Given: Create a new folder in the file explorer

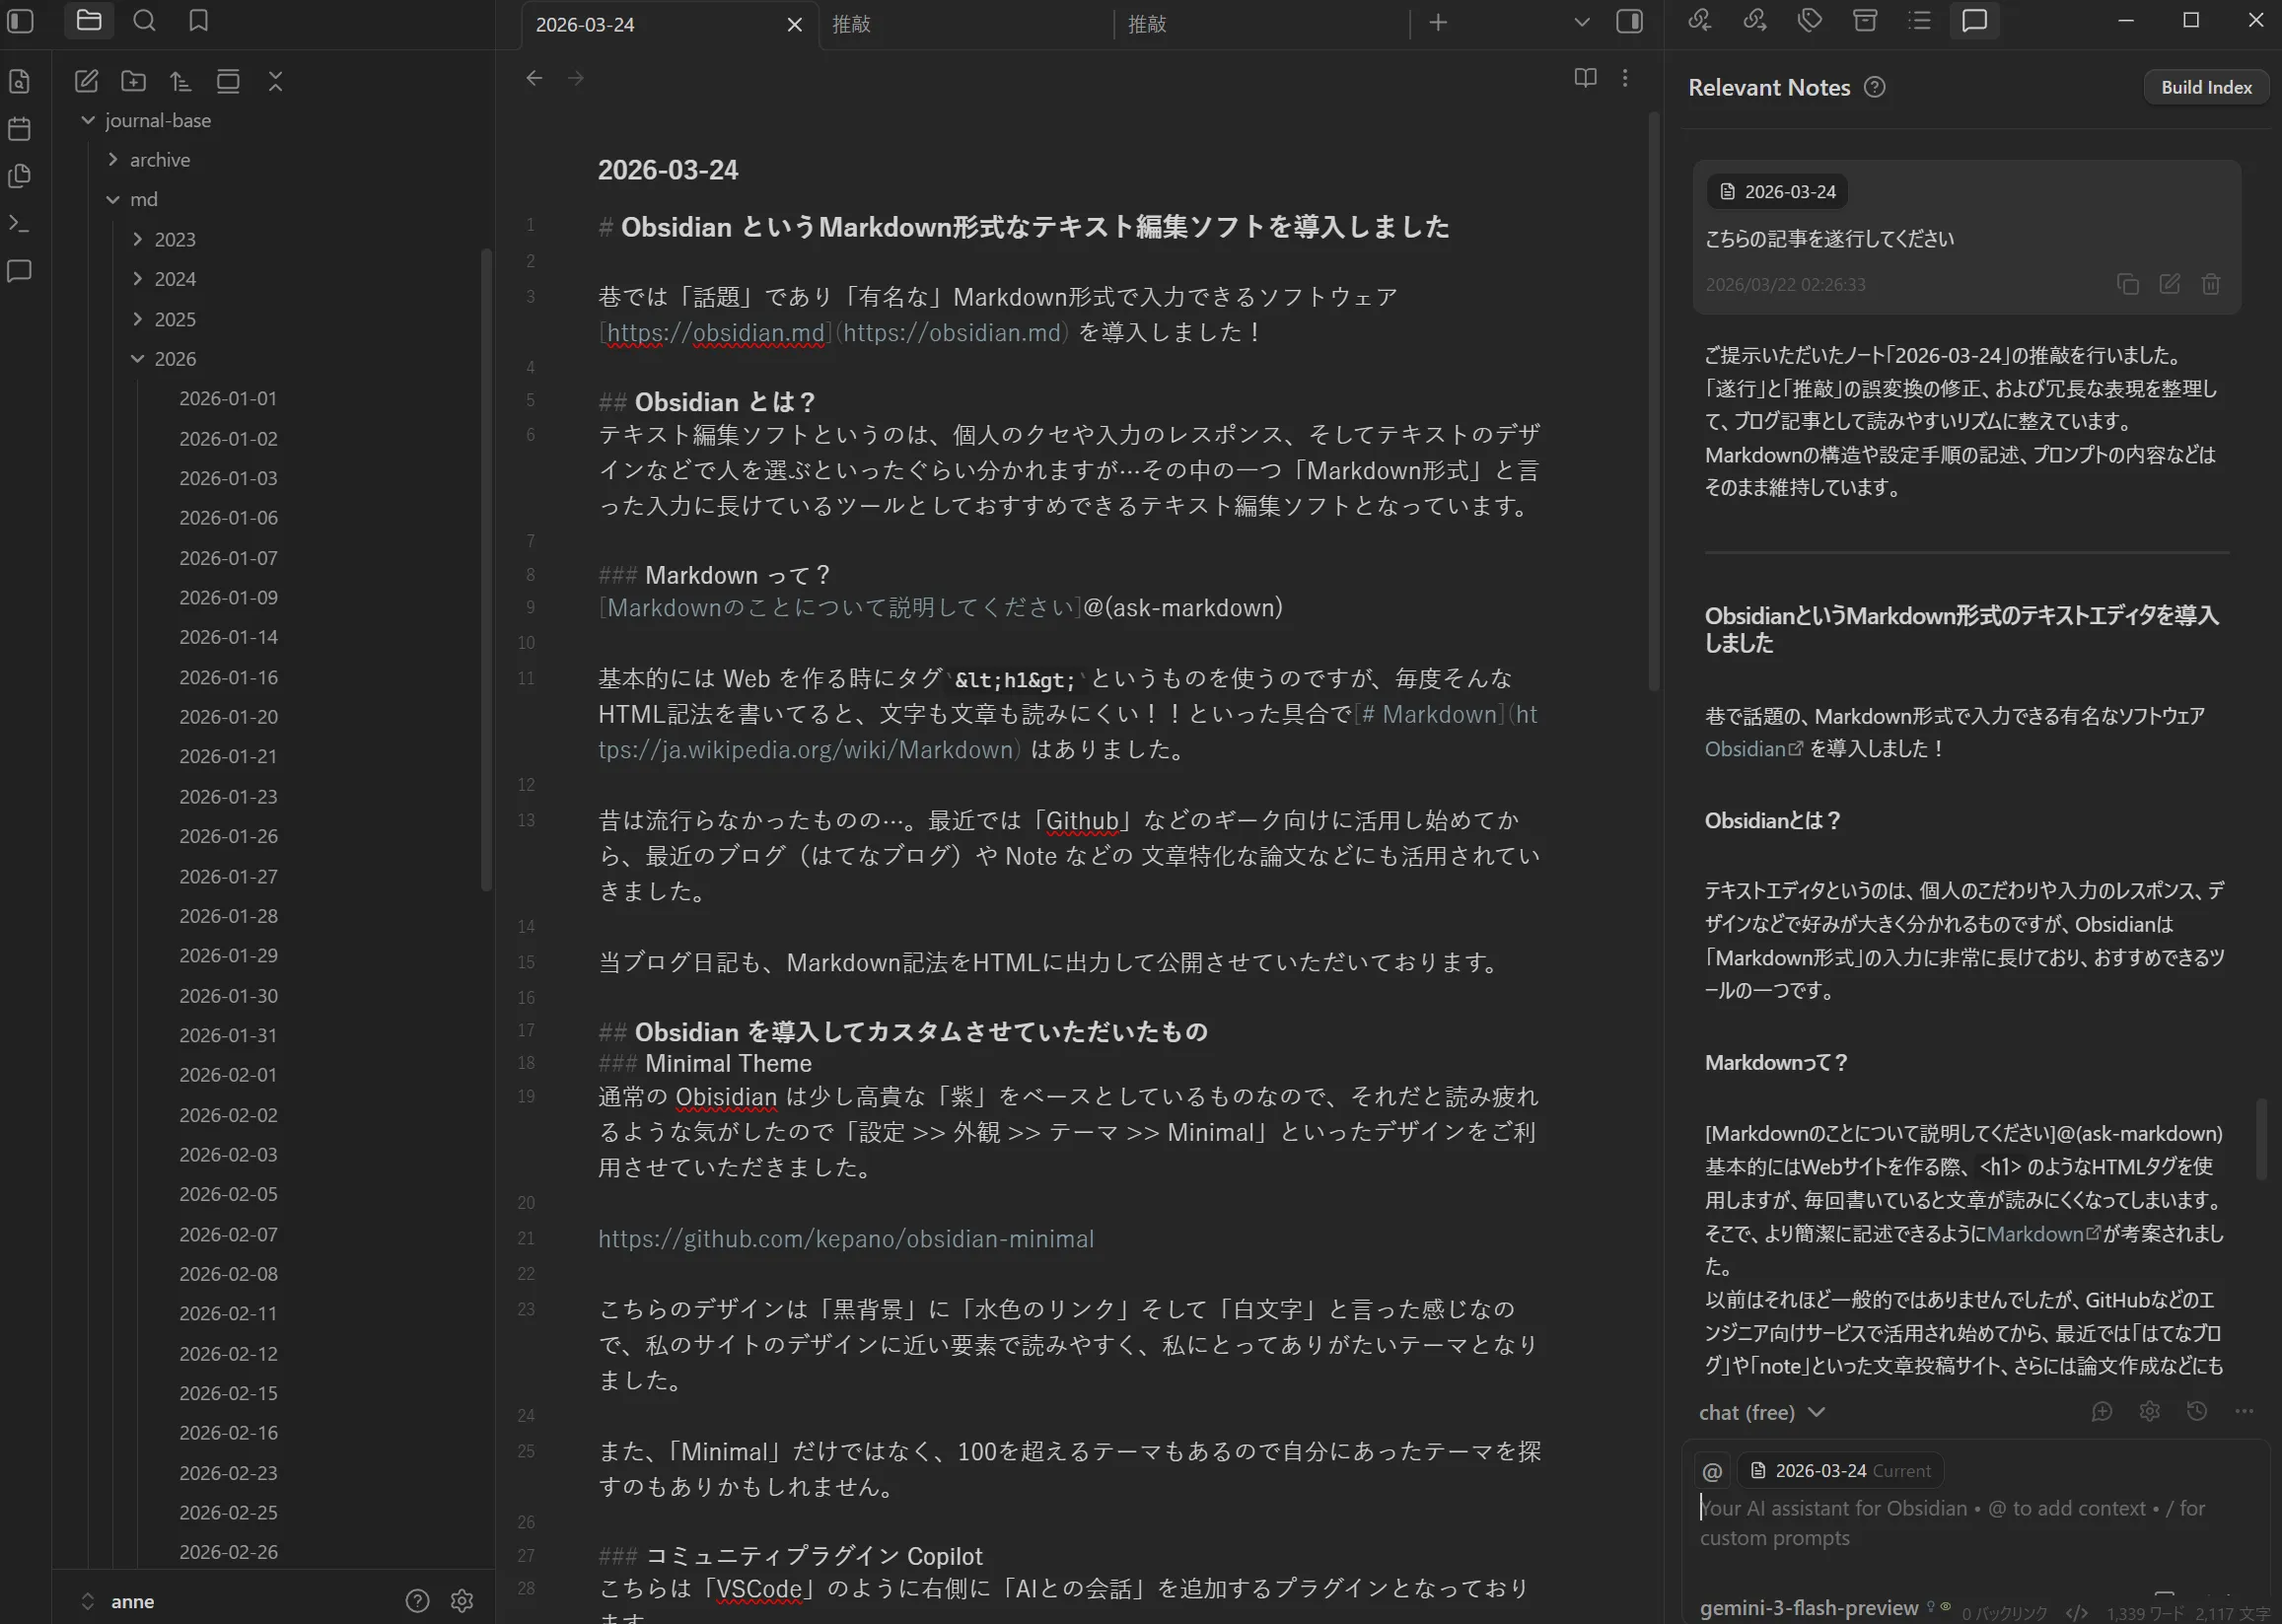Looking at the screenshot, I should coord(133,82).
